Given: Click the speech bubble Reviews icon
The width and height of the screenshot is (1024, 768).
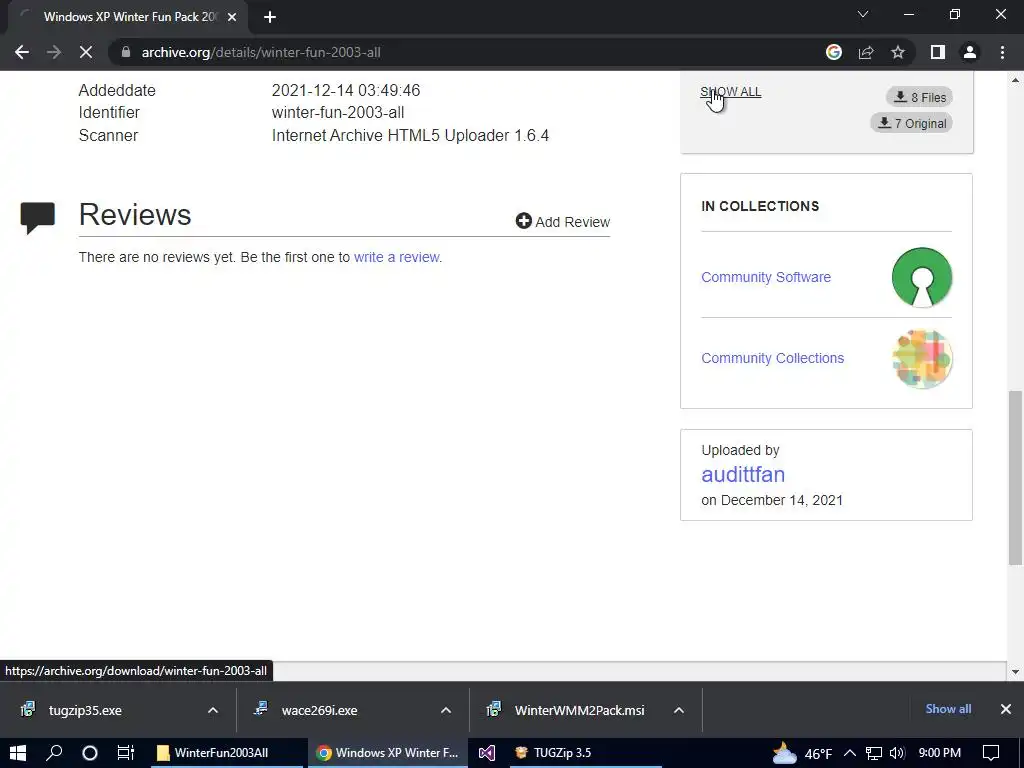Looking at the screenshot, I should (x=37, y=218).
